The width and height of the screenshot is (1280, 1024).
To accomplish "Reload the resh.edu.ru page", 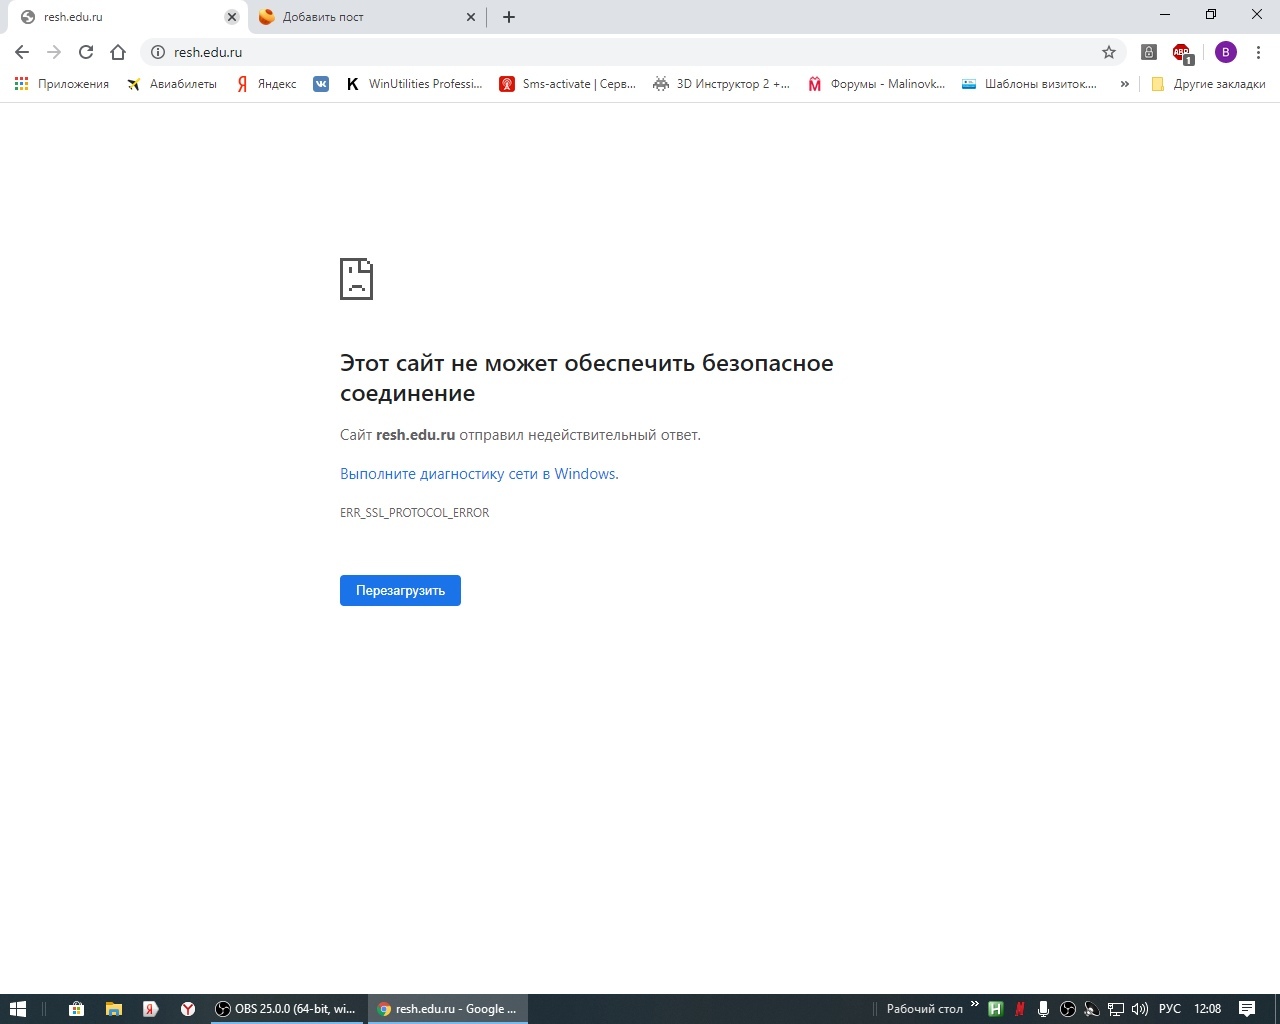I will pos(86,52).
